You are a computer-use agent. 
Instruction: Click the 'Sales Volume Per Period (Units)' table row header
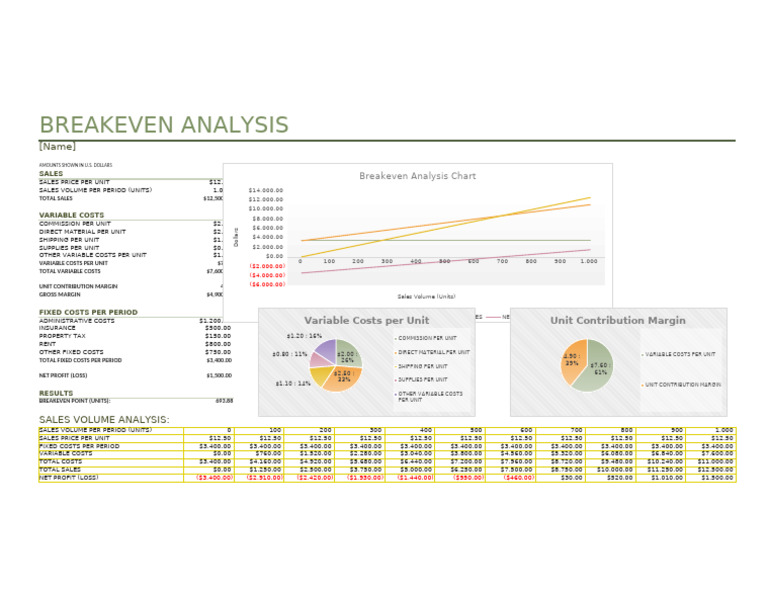click(x=111, y=430)
